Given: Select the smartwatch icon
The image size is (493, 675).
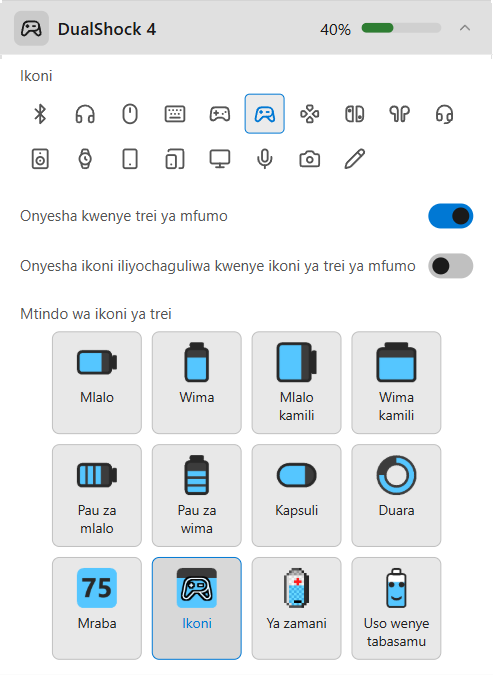Looking at the screenshot, I should (x=85, y=159).
